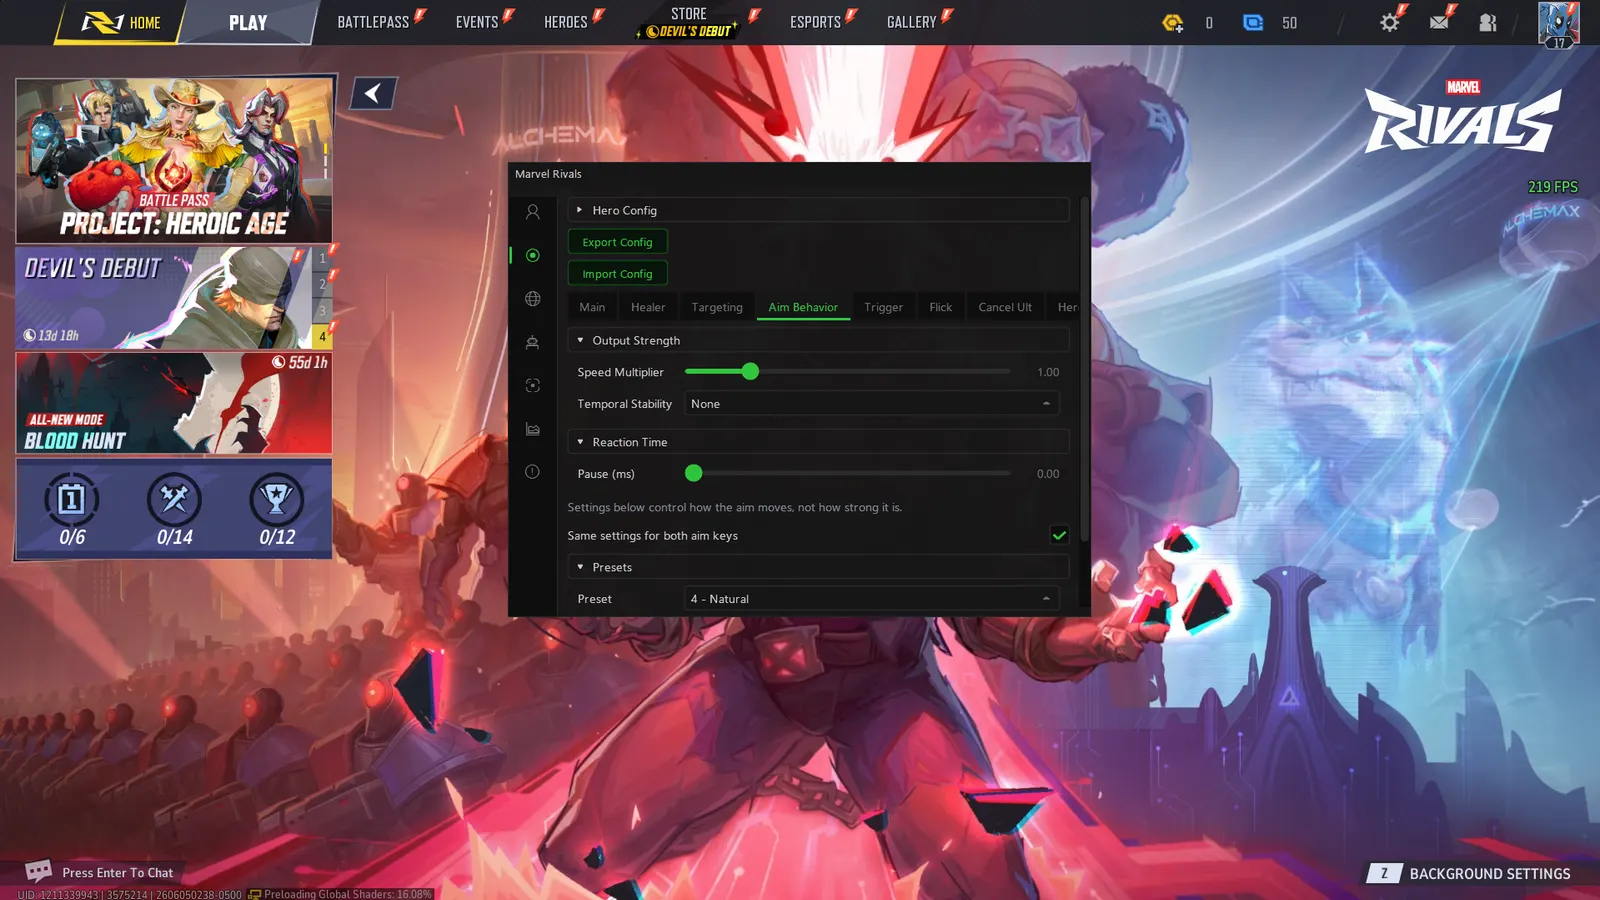
Task: Switch to the Trigger tab
Action: coord(883,307)
